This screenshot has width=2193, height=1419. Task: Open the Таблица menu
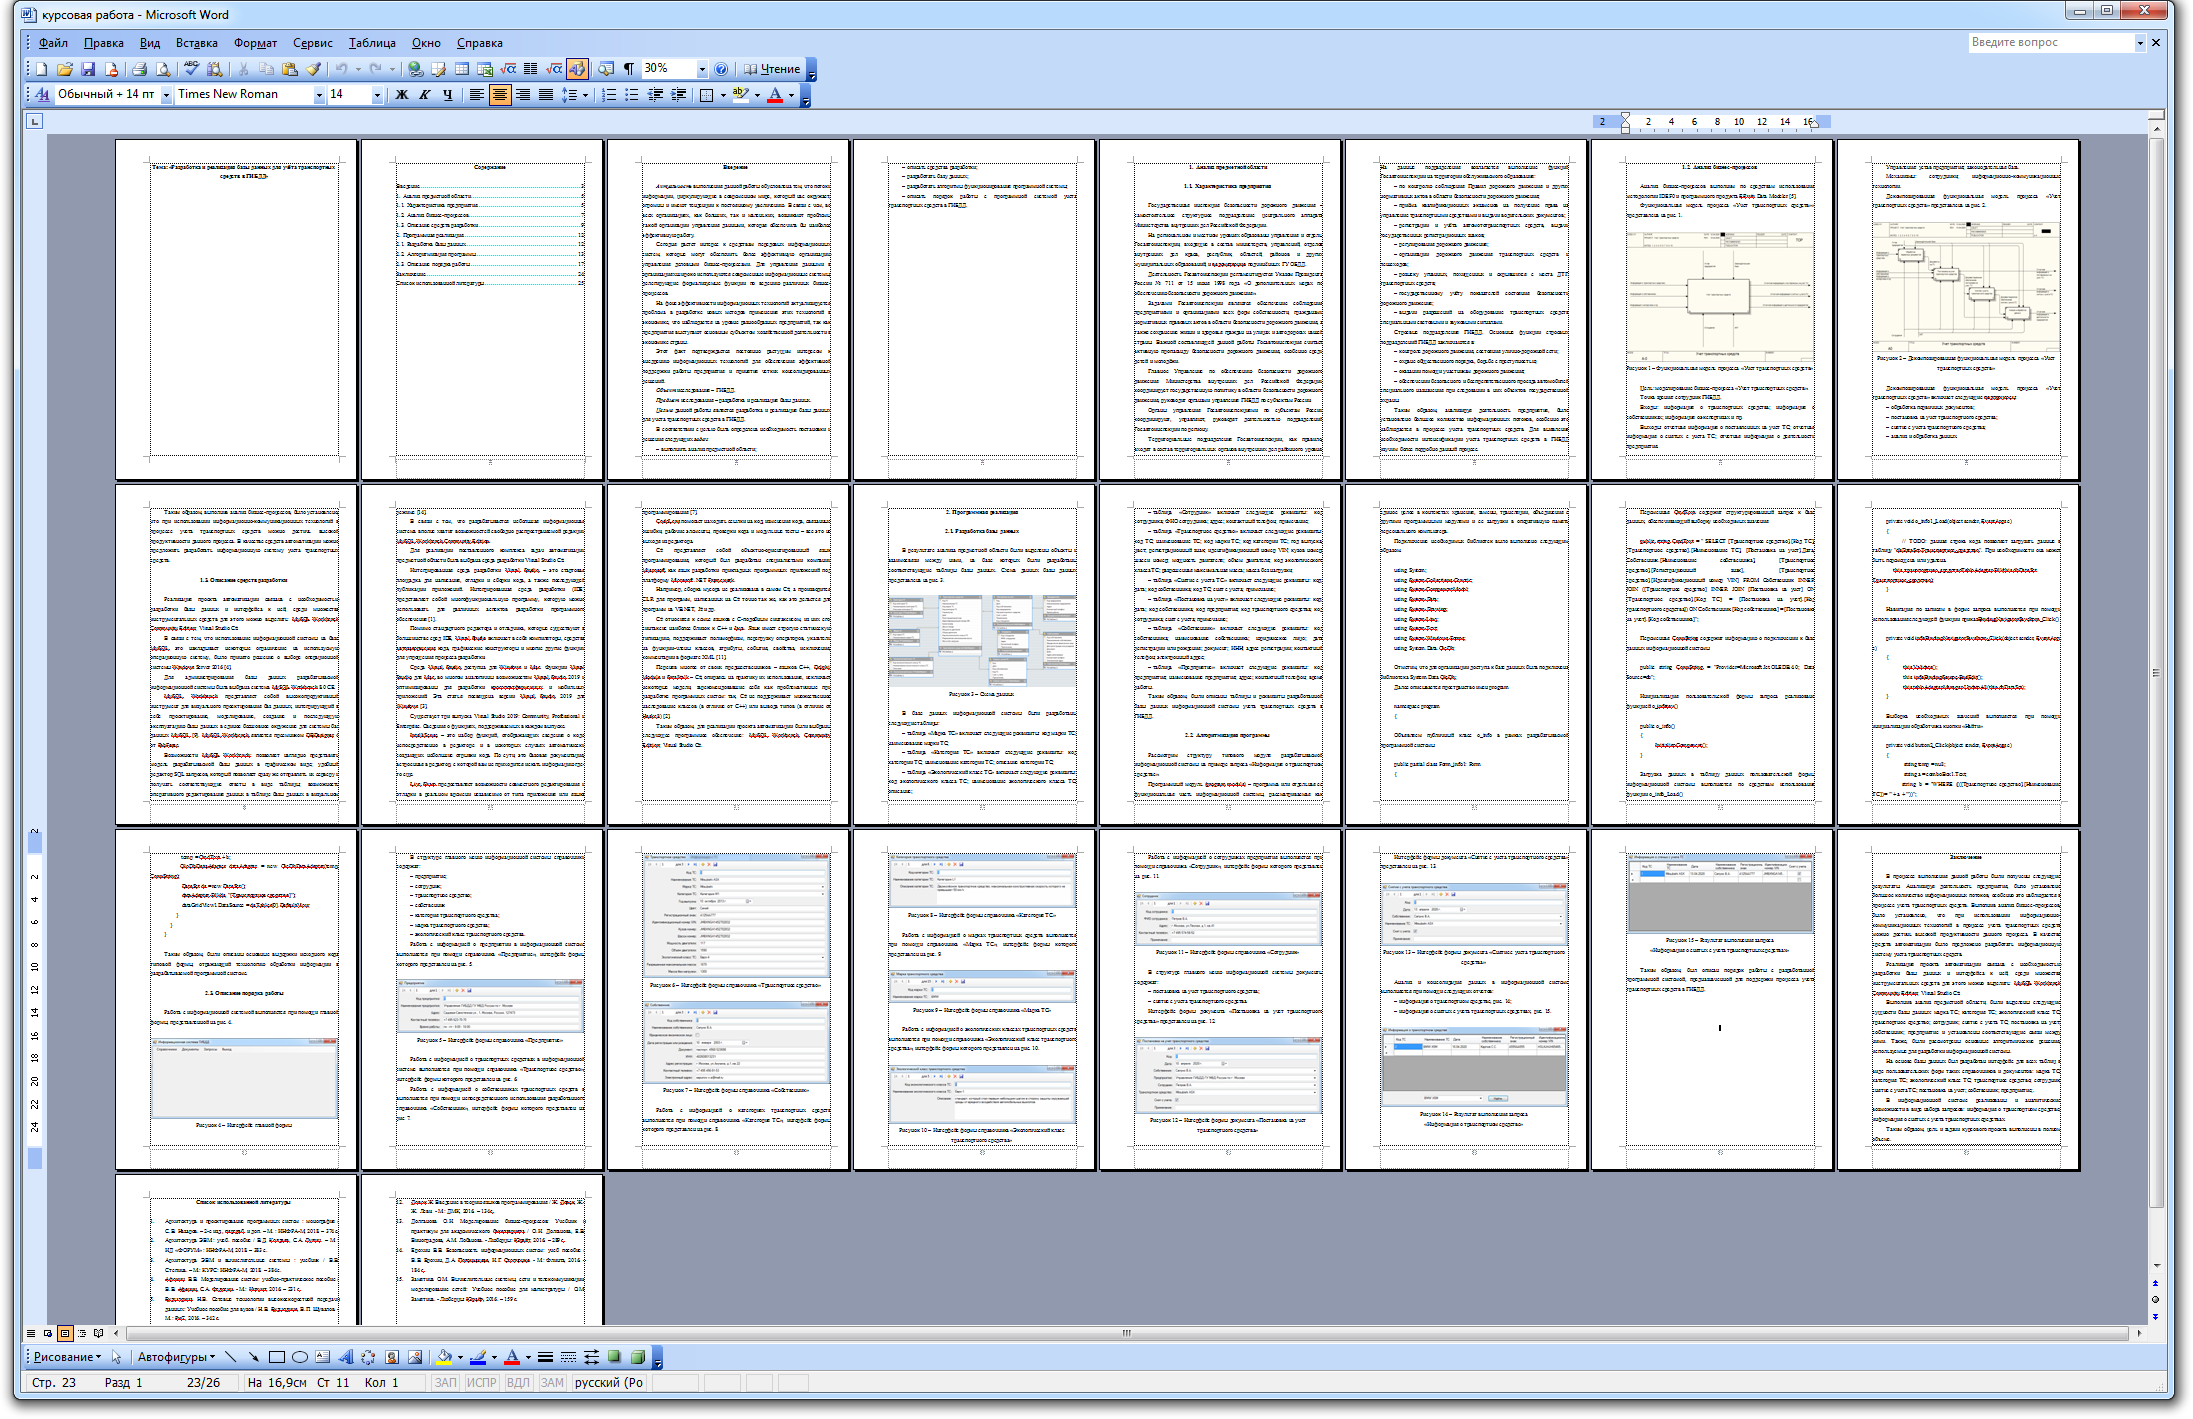372,43
